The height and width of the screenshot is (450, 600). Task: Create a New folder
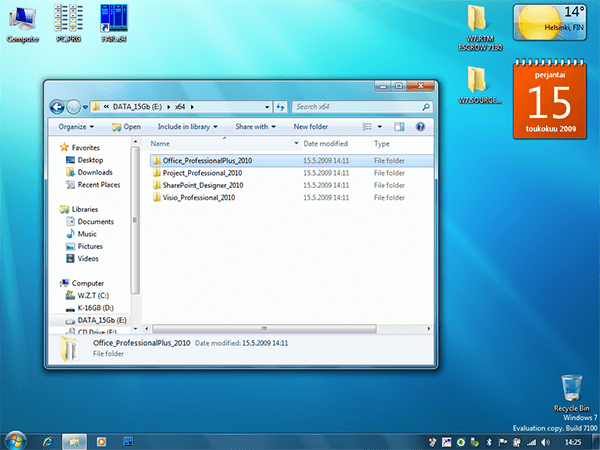point(311,127)
